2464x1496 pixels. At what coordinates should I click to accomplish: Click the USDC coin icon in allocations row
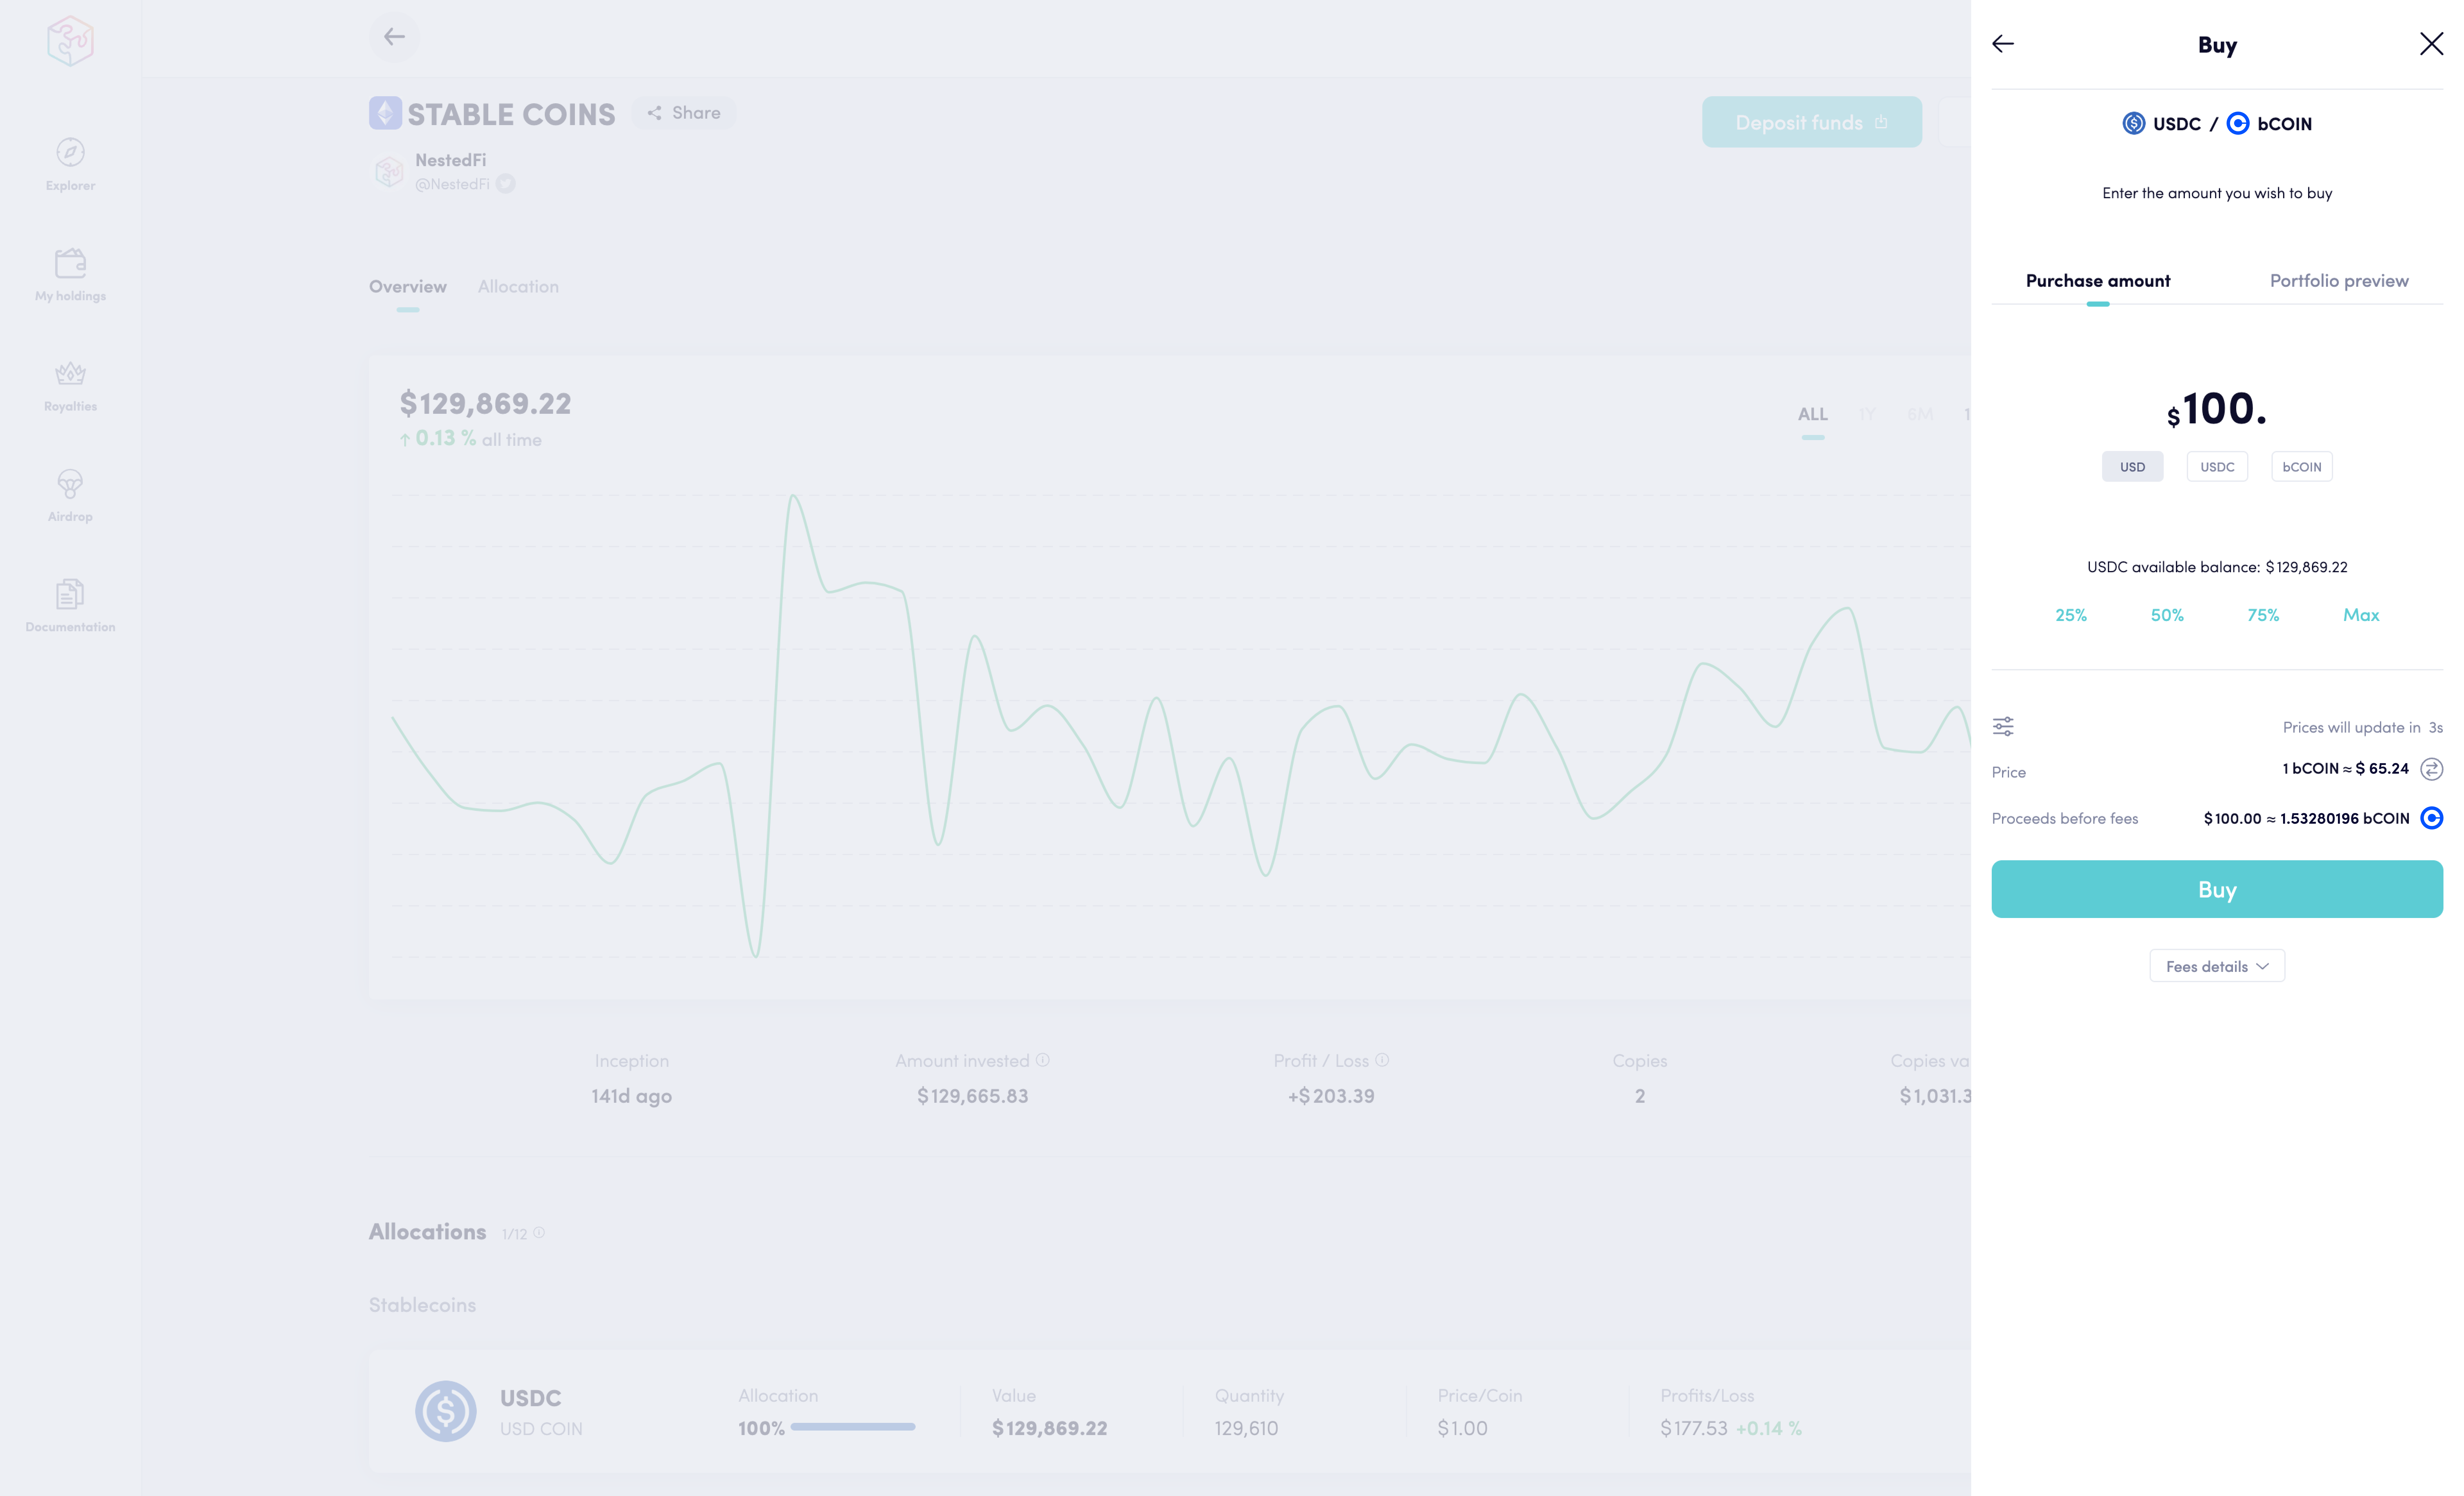(446, 1411)
